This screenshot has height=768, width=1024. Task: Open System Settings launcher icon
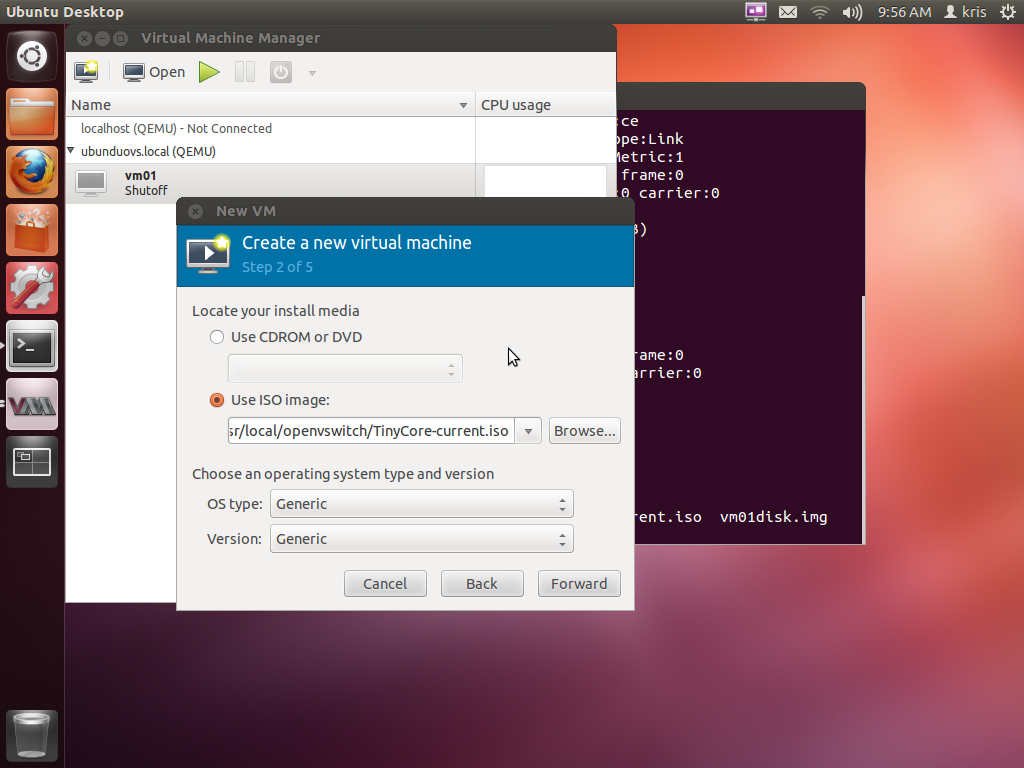pos(32,288)
